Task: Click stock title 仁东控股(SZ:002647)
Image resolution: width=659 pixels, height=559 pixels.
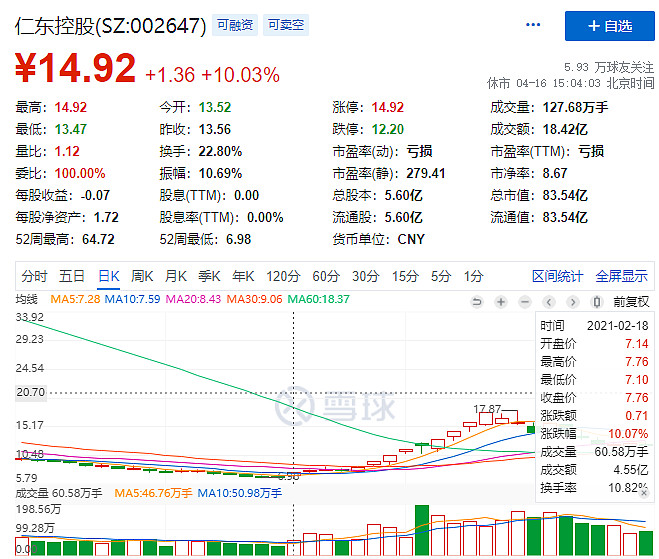Action: point(111,26)
